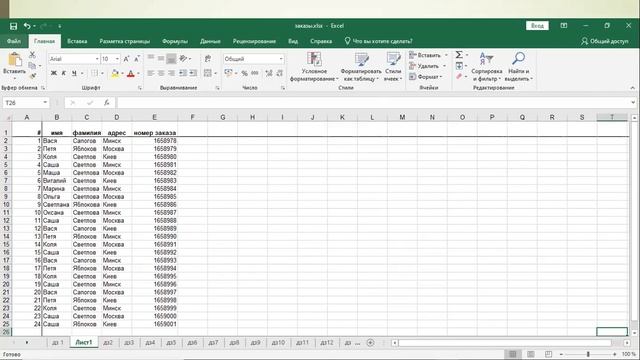Screen dimensions: 640x360
Task: Click the Increase Indent icon
Action: point(193,73)
